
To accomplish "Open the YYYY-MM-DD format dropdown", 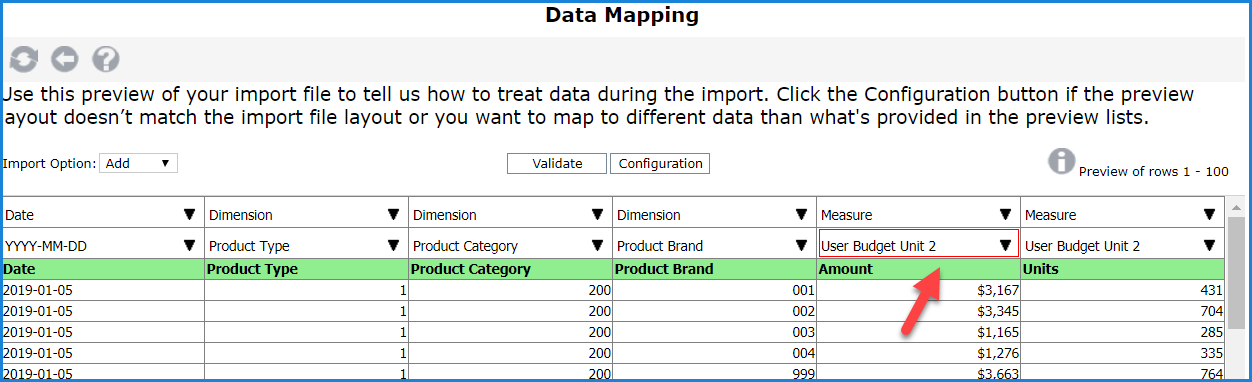I will [100, 245].
